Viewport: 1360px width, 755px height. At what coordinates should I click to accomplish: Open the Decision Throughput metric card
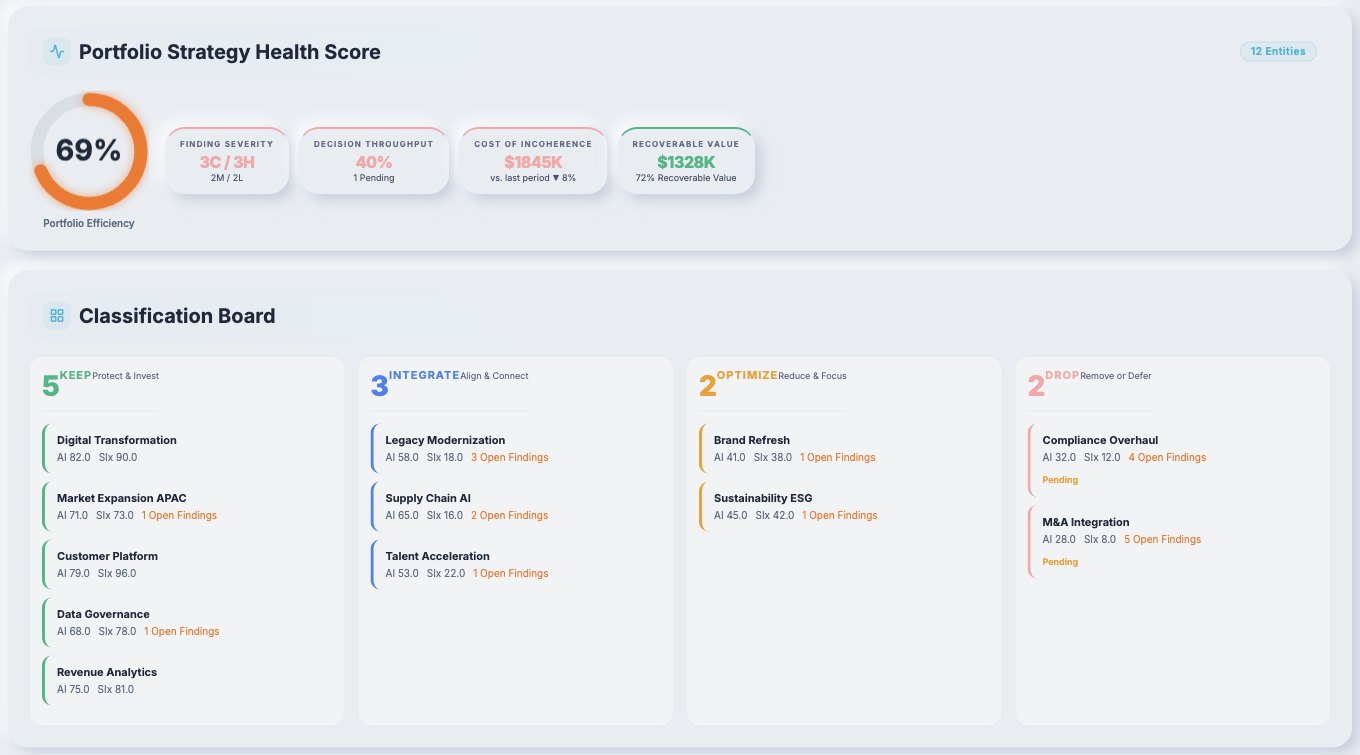coord(373,160)
